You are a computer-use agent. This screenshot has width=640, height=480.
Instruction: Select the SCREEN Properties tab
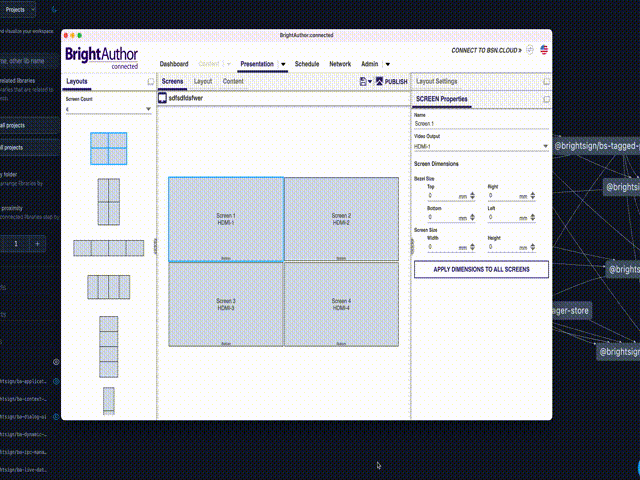click(x=442, y=99)
